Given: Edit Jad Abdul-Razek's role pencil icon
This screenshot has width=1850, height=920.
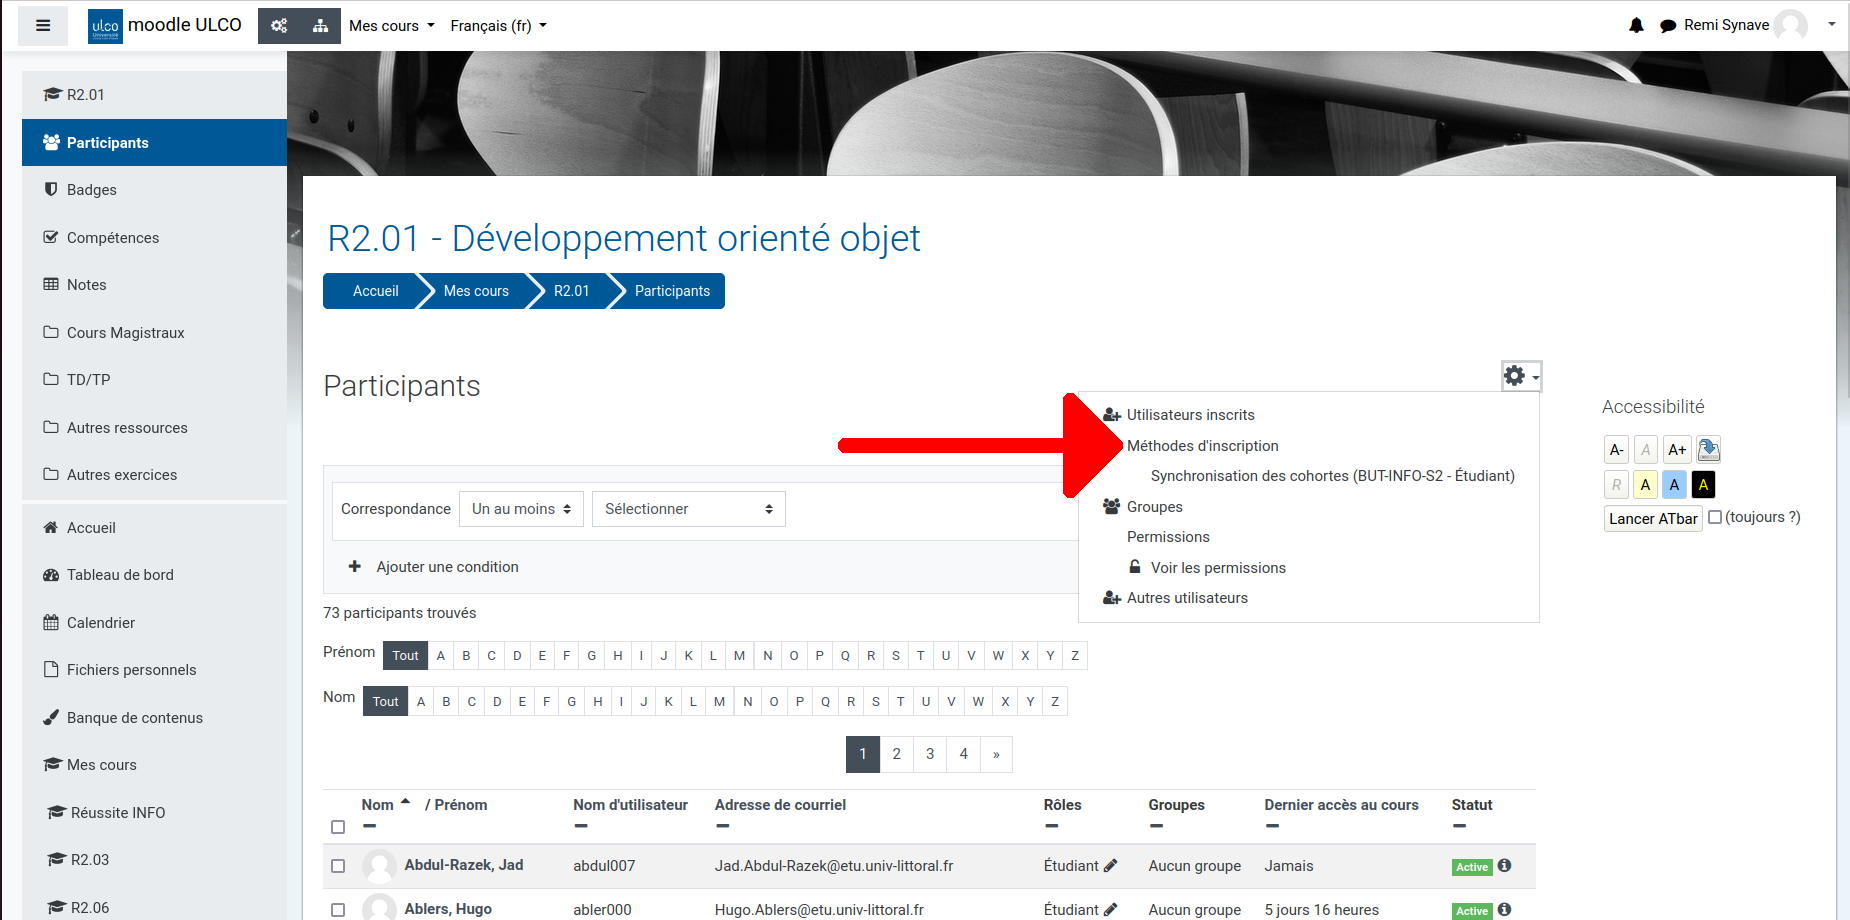Looking at the screenshot, I should [x=1110, y=866].
